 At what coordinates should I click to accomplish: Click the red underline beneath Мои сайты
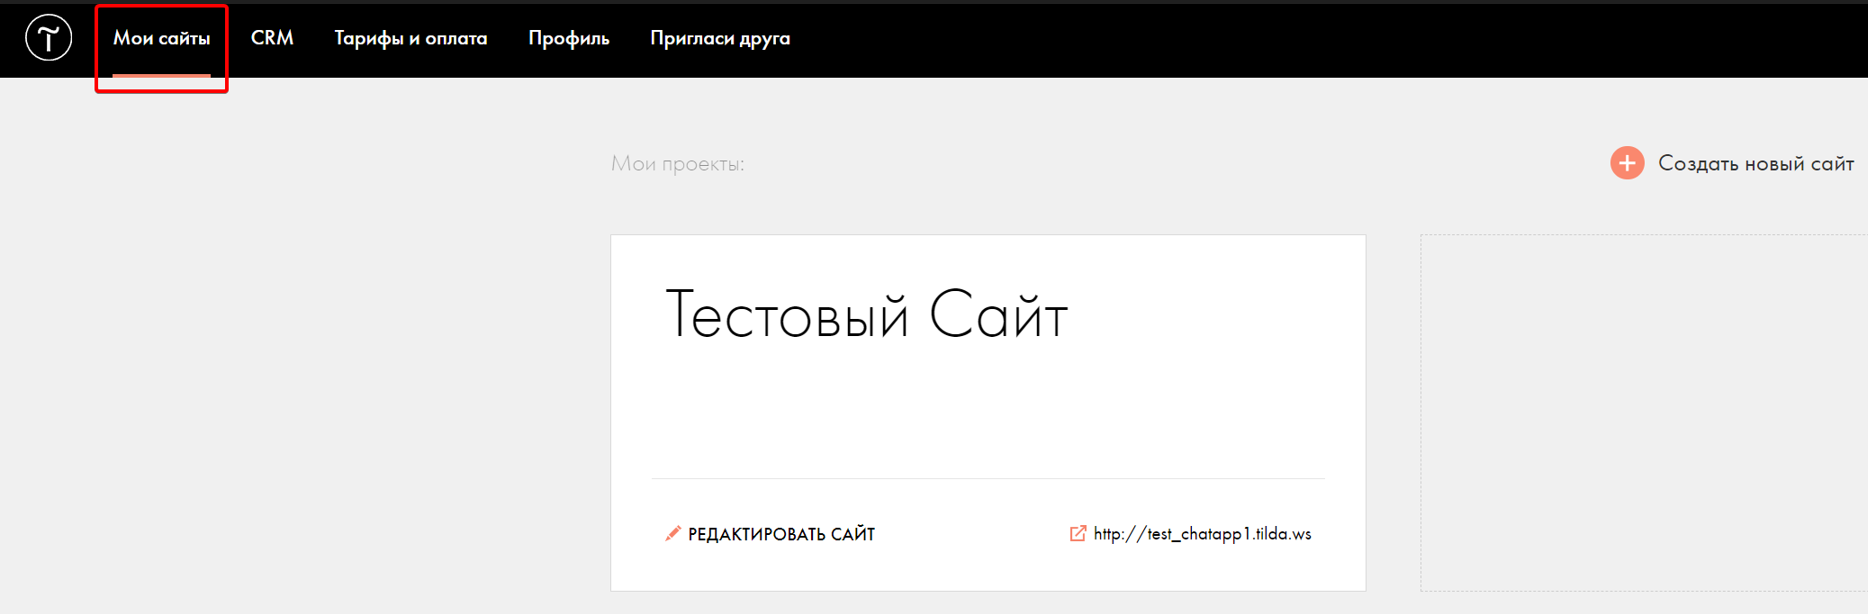point(161,74)
